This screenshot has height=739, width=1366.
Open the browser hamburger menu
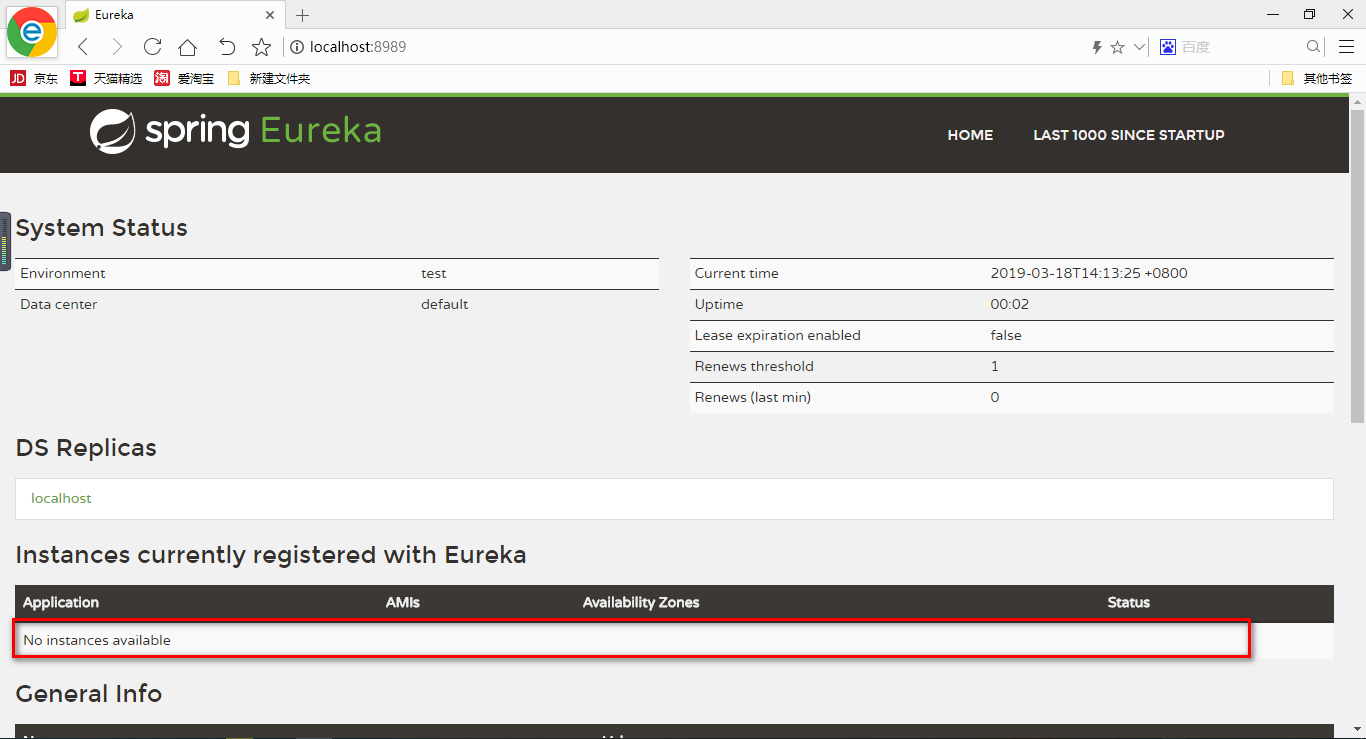click(x=1346, y=47)
